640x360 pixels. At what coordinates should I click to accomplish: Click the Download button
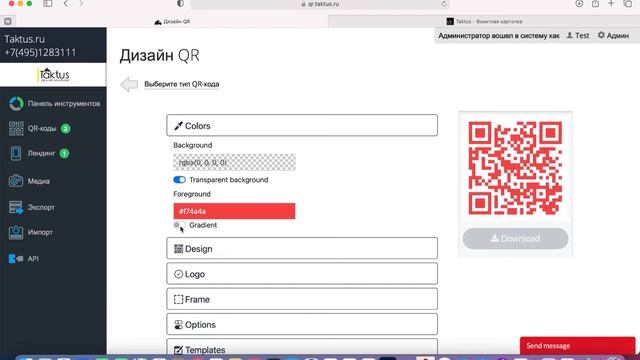(x=515, y=239)
